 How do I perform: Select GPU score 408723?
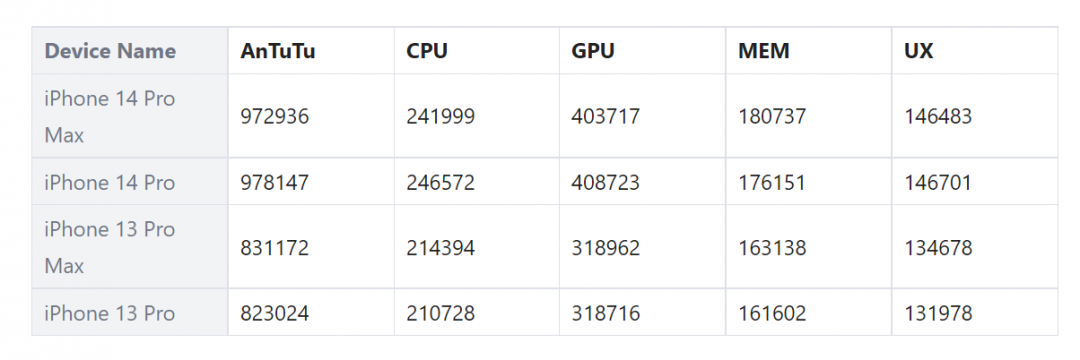[605, 182]
